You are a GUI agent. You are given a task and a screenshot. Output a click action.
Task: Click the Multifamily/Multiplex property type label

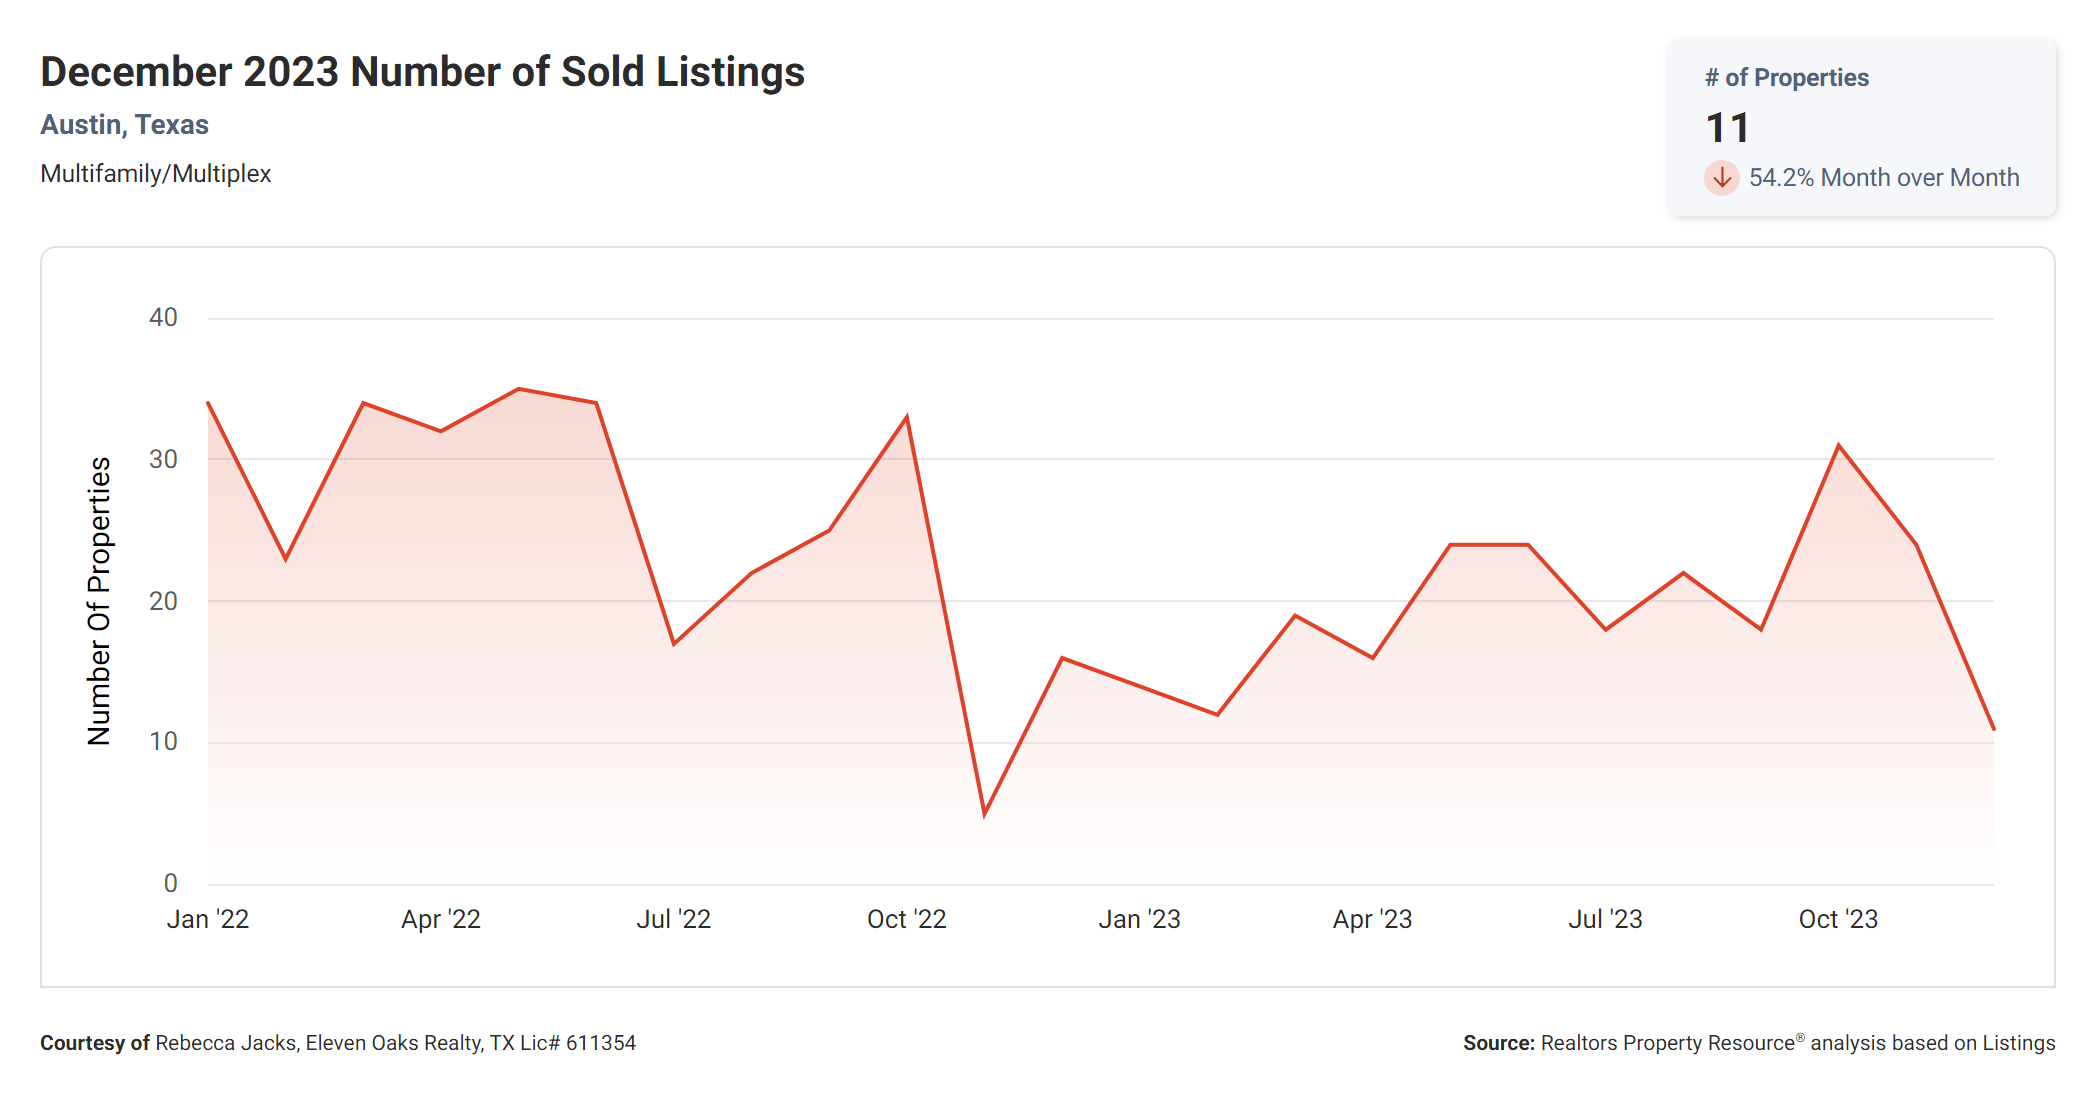(155, 174)
